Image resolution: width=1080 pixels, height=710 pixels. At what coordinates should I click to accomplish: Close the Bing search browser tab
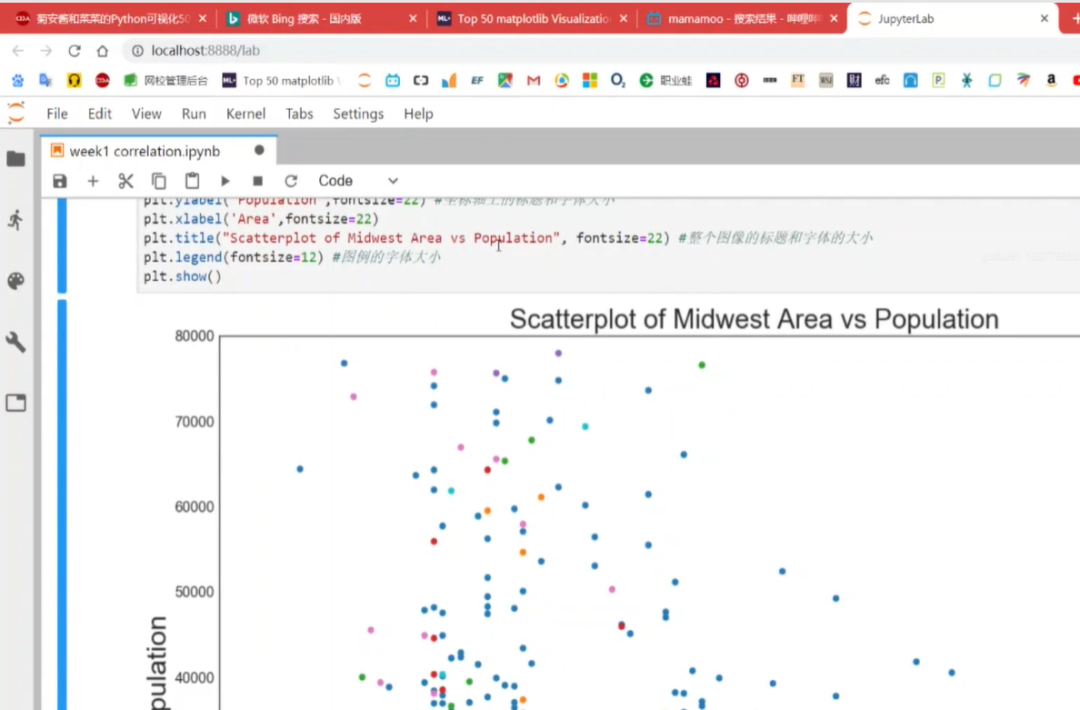click(x=413, y=19)
